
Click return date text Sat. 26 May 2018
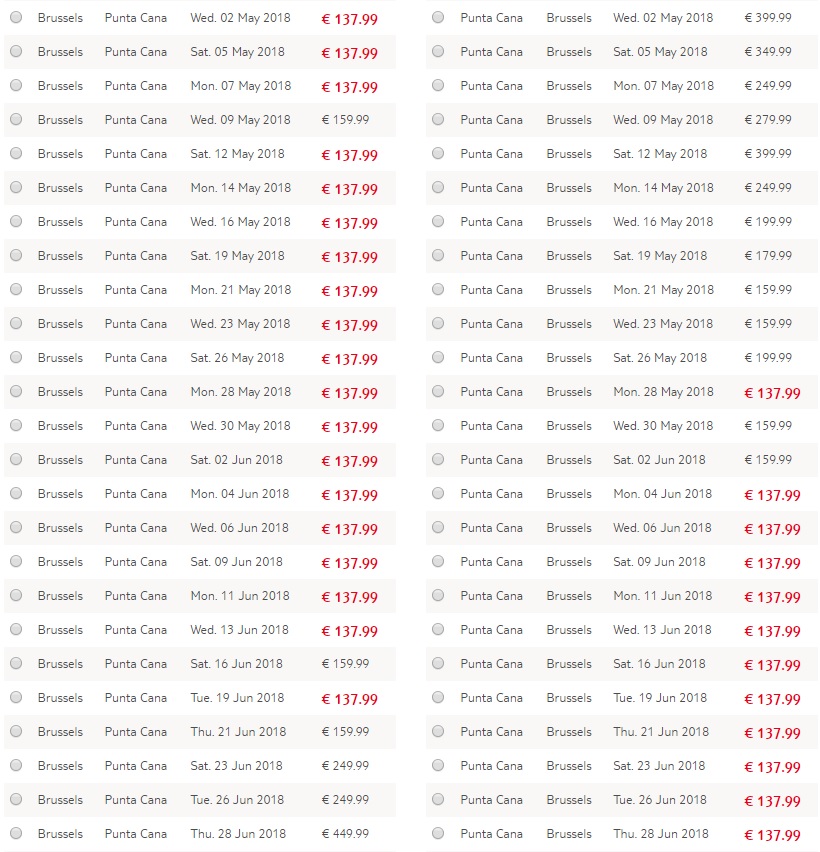pos(660,358)
